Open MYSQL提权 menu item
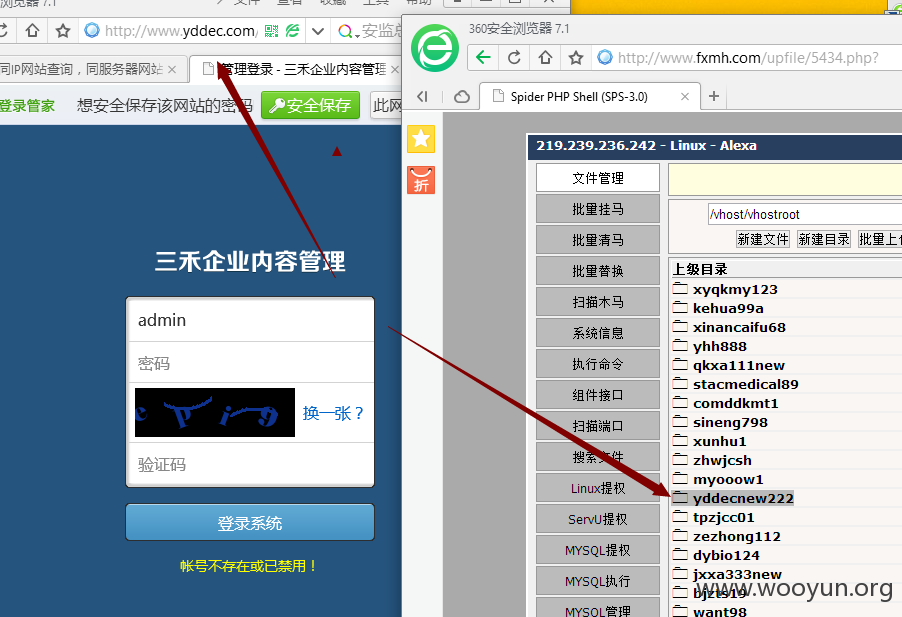This screenshot has height=617, width=902. click(598, 550)
